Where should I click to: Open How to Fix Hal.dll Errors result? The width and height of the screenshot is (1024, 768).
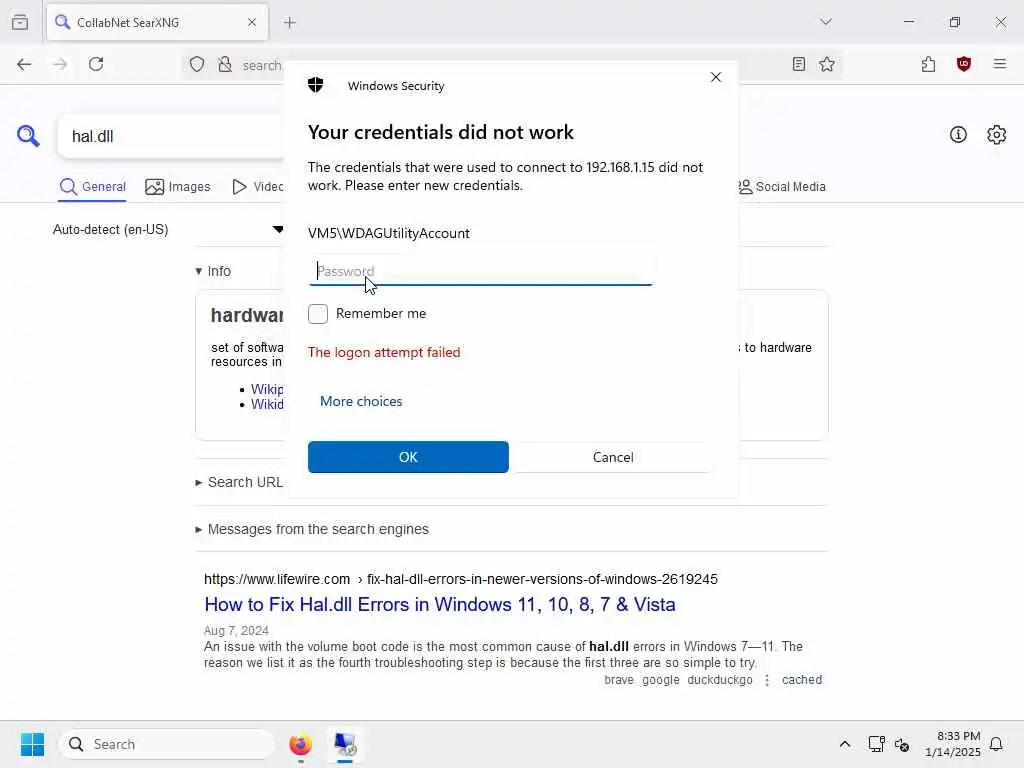(440, 604)
